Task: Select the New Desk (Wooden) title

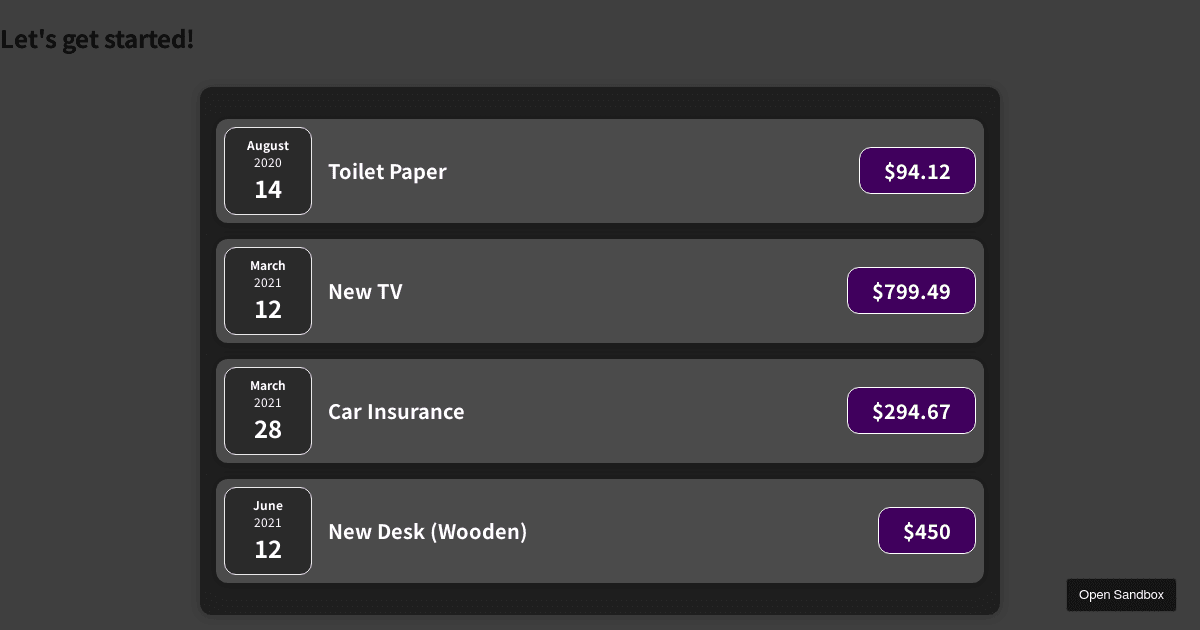Action: 427,531
